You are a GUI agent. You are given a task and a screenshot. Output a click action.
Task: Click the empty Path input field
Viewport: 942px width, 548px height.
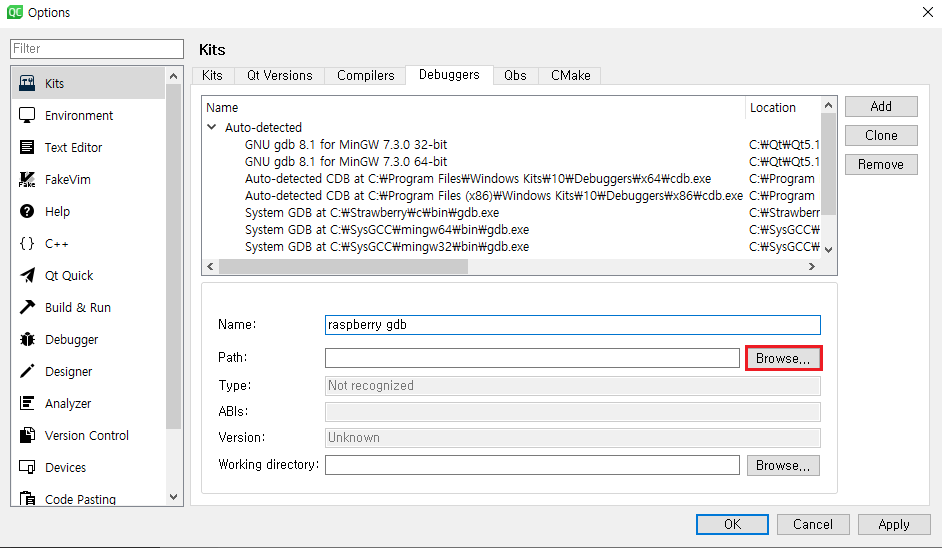(x=532, y=358)
